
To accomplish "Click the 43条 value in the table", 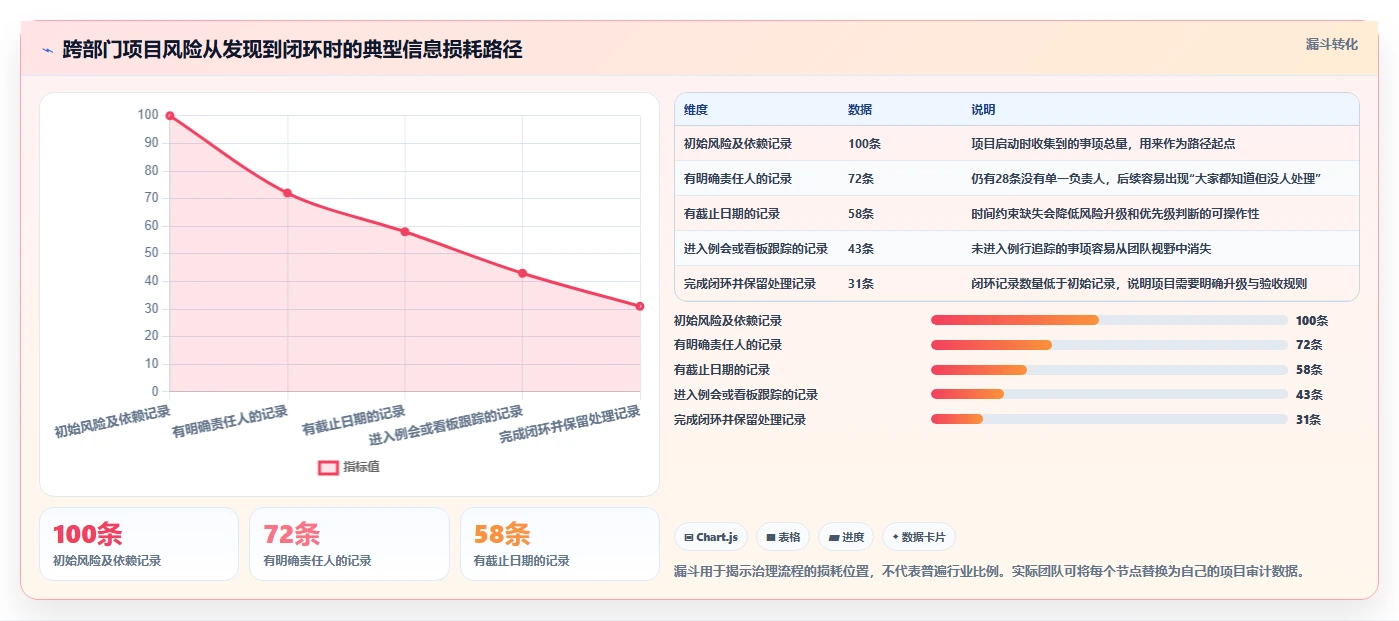I will point(861,249).
